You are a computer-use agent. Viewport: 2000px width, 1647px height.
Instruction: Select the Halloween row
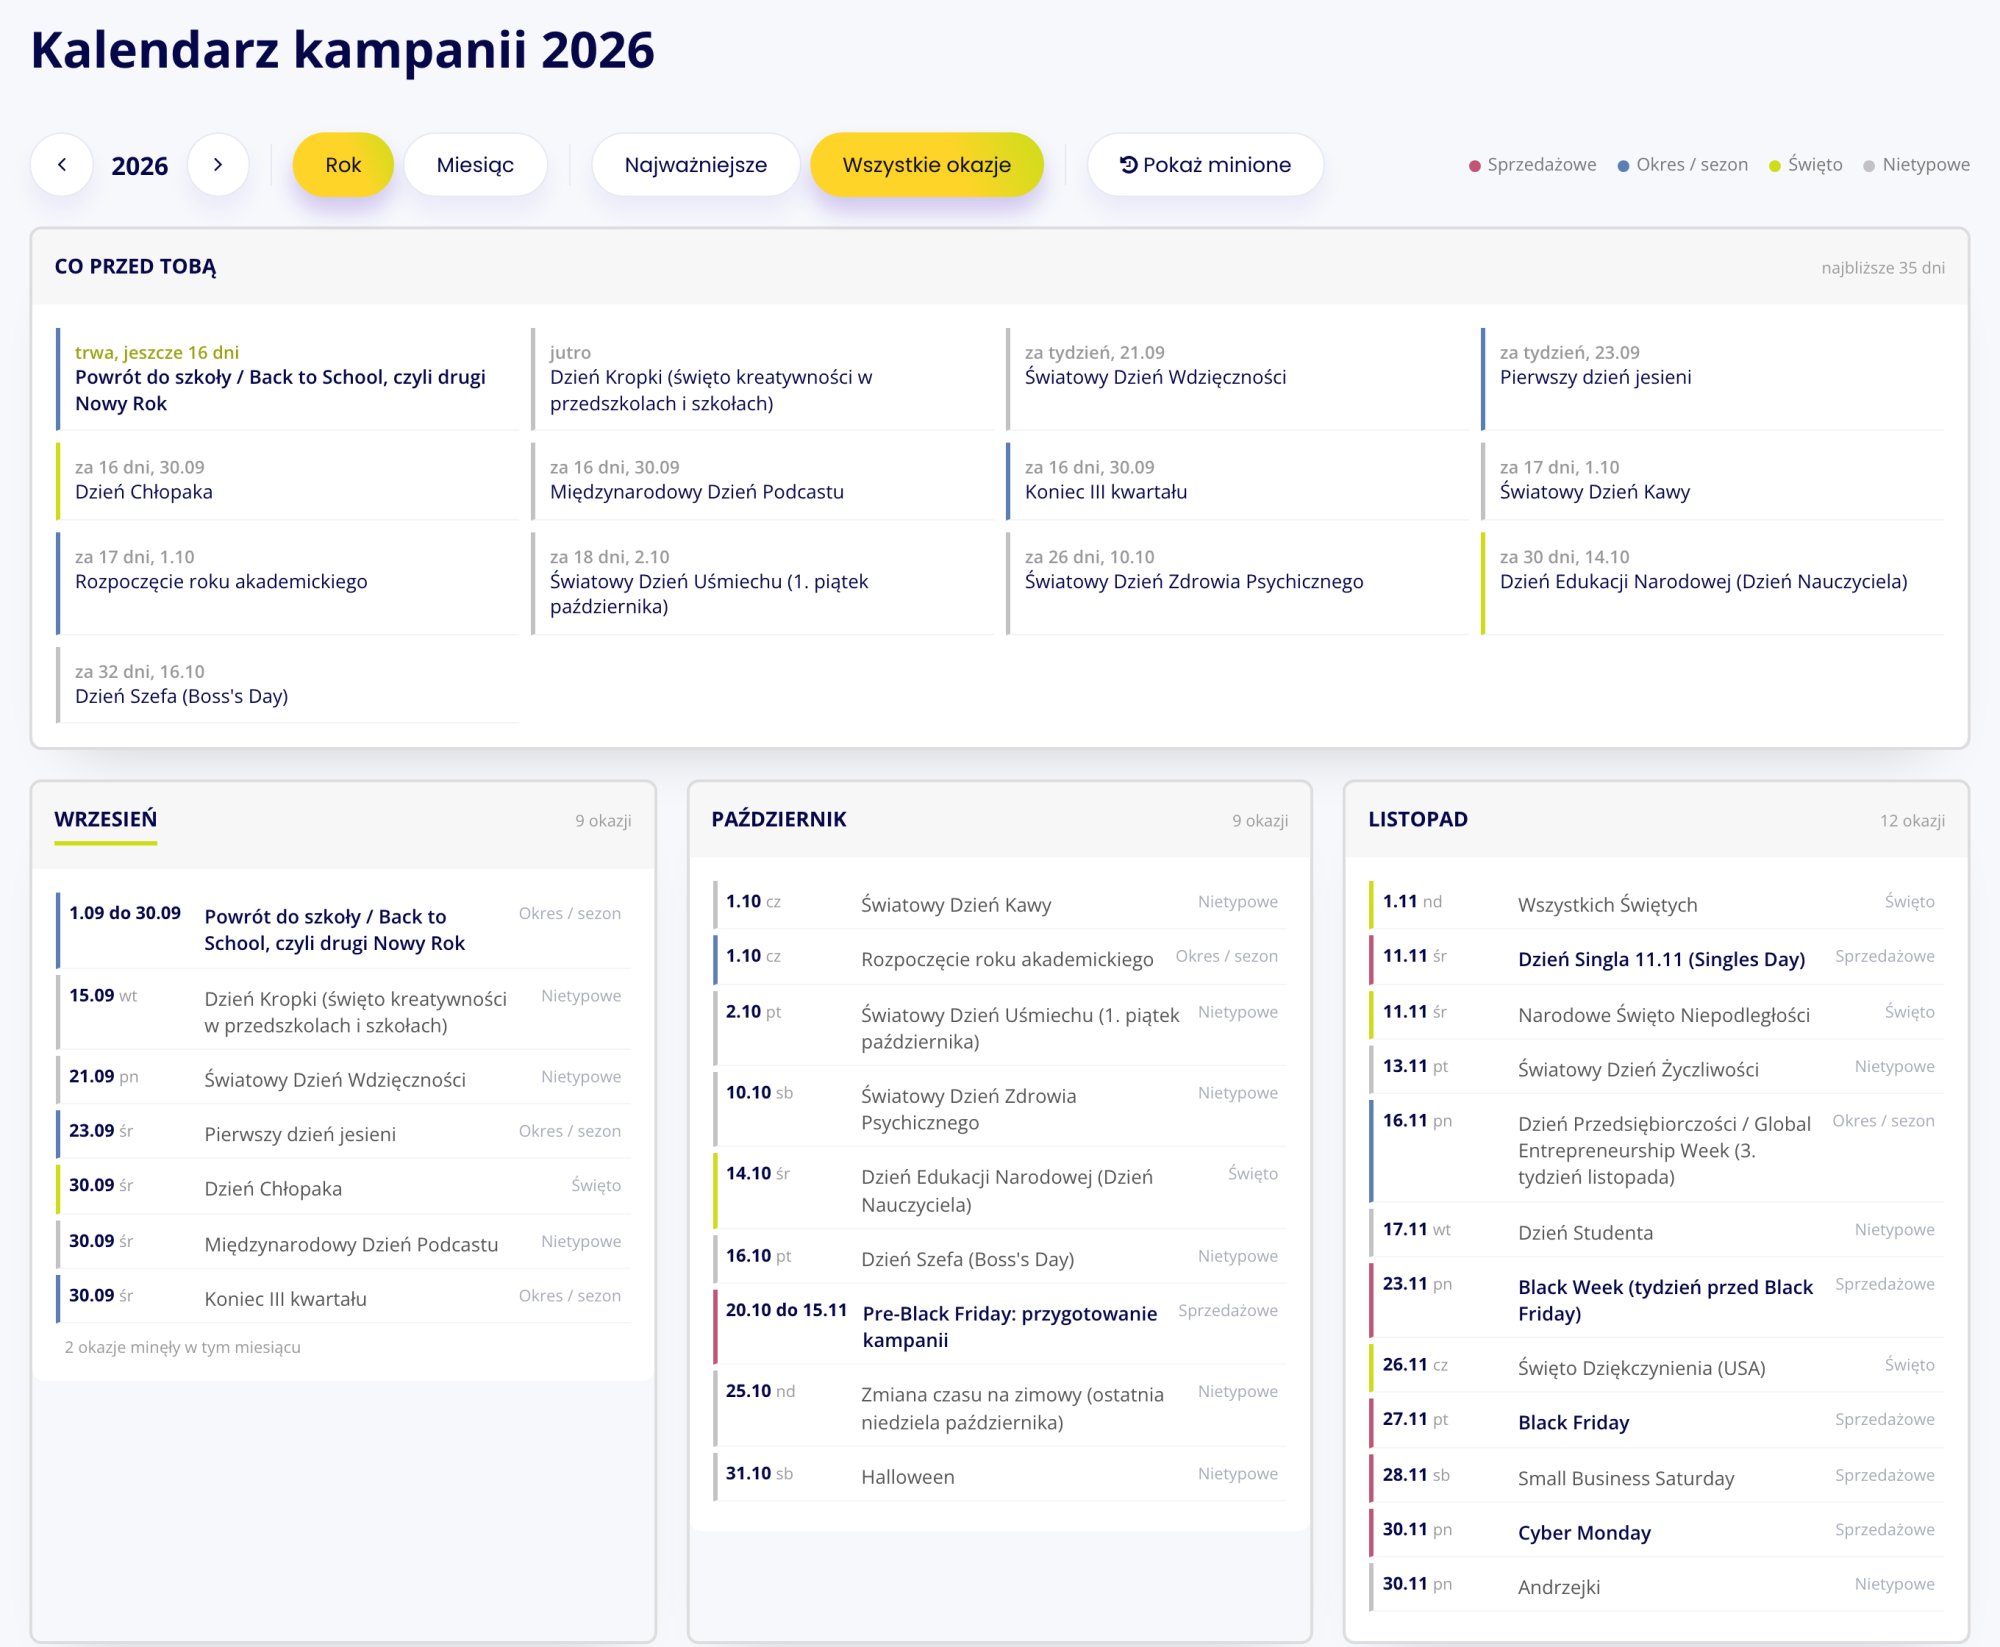pyautogui.click(x=1001, y=1475)
